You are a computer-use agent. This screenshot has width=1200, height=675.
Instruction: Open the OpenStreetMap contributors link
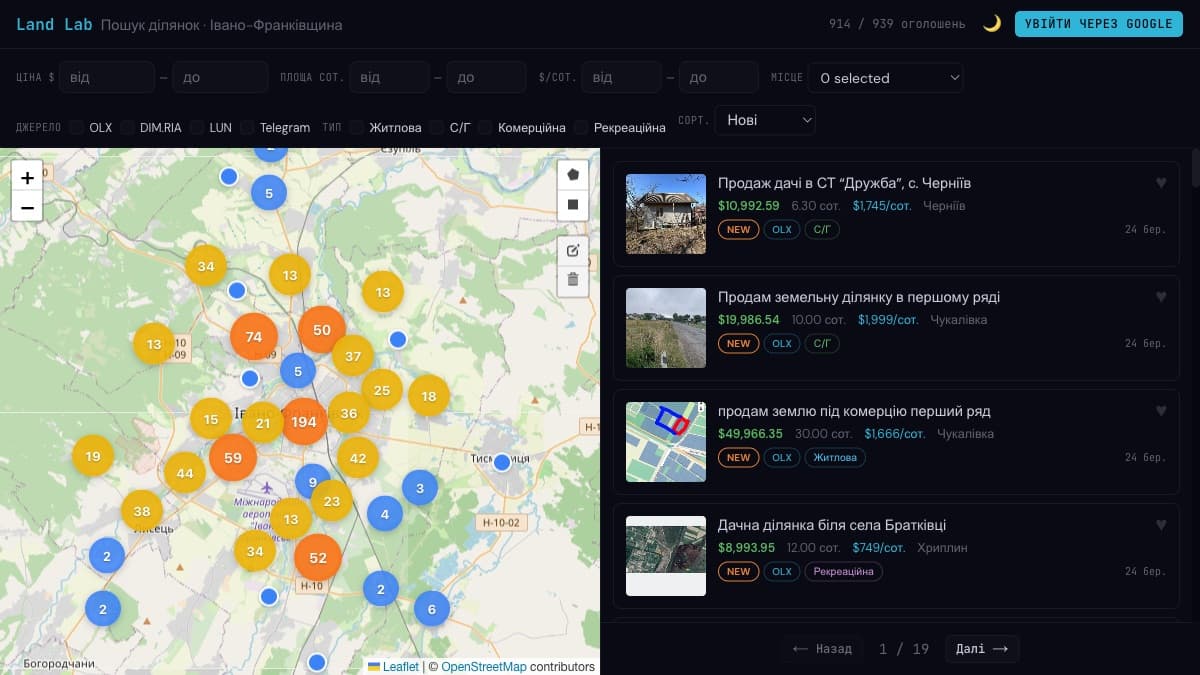[x=484, y=667]
